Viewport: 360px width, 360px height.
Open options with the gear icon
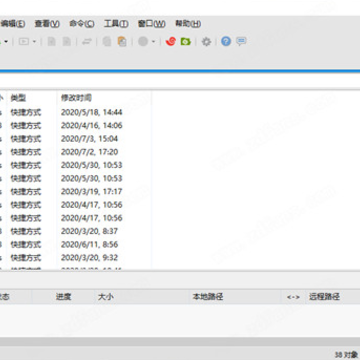tap(207, 42)
